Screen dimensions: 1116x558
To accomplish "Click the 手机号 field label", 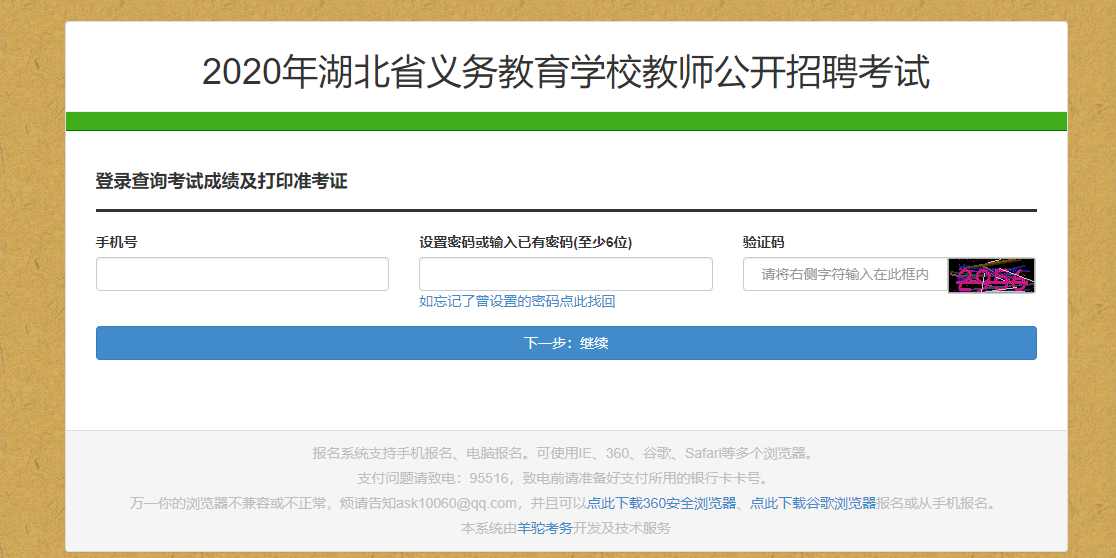I will click(x=117, y=242).
